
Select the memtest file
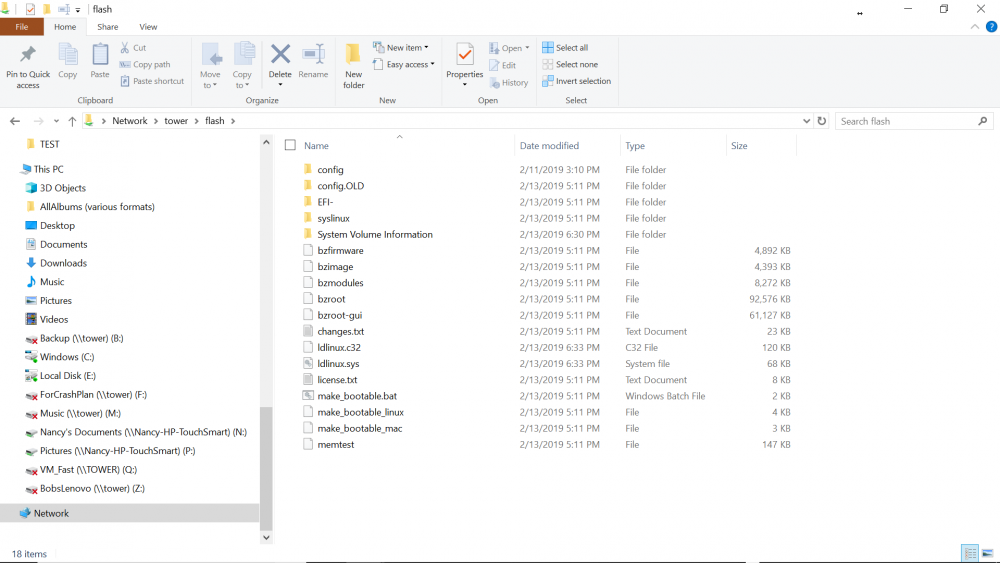335,444
